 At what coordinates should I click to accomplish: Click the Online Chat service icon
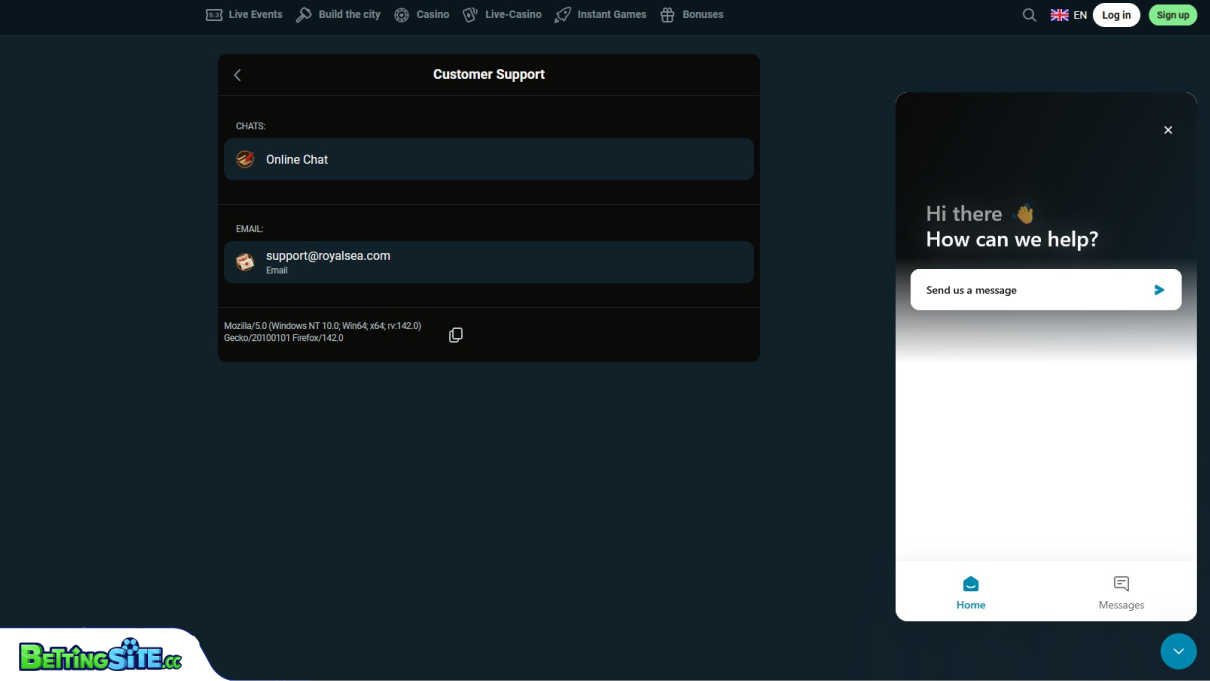(x=245, y=159)
